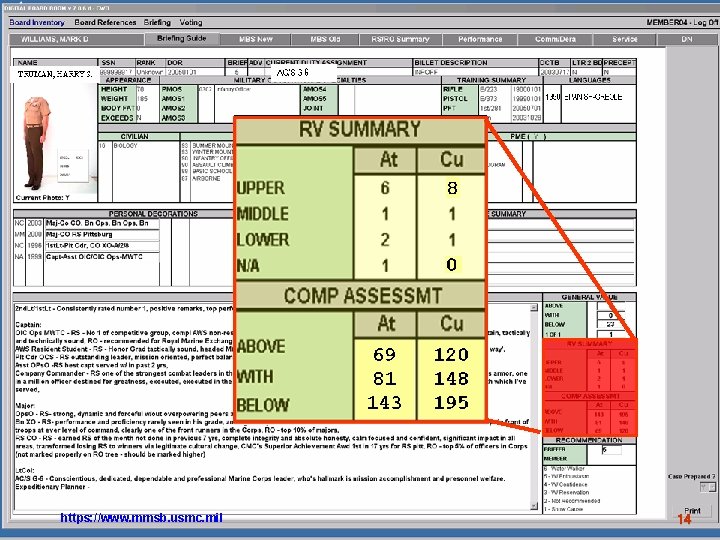The width and height of the screenshot is (720, 540).
Task: Select row Maj-CO RS Pittsburg
Action: pos(102,234)
